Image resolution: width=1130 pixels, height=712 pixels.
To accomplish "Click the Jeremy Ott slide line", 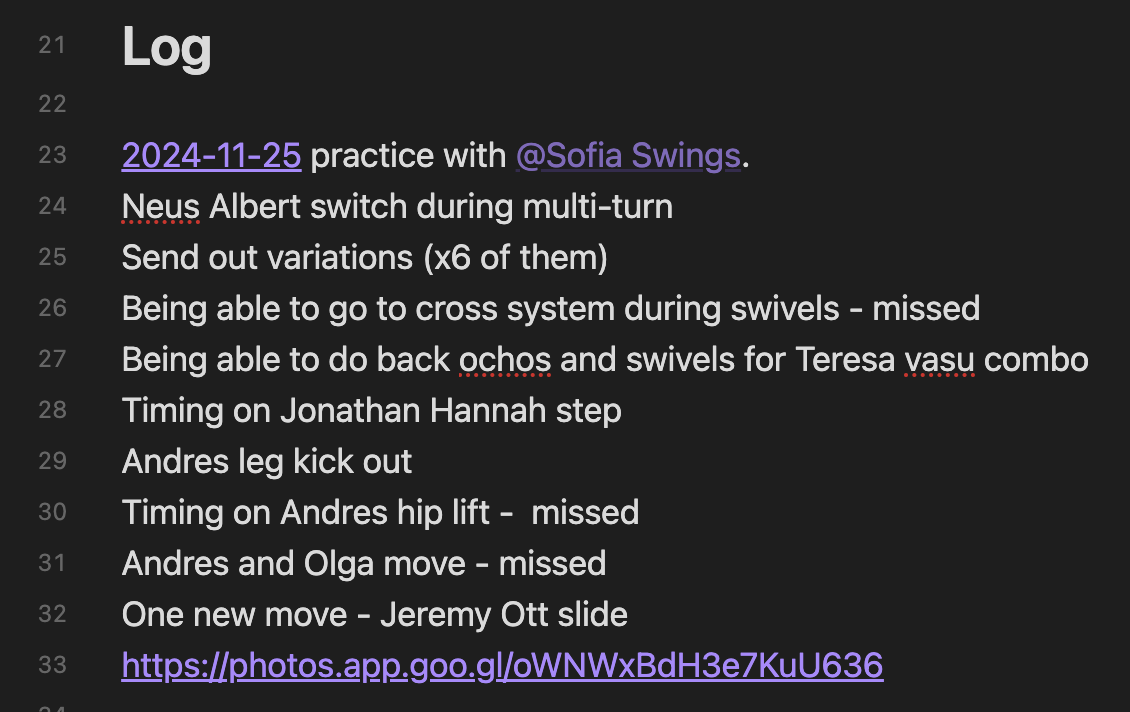I will pos(374,614).
